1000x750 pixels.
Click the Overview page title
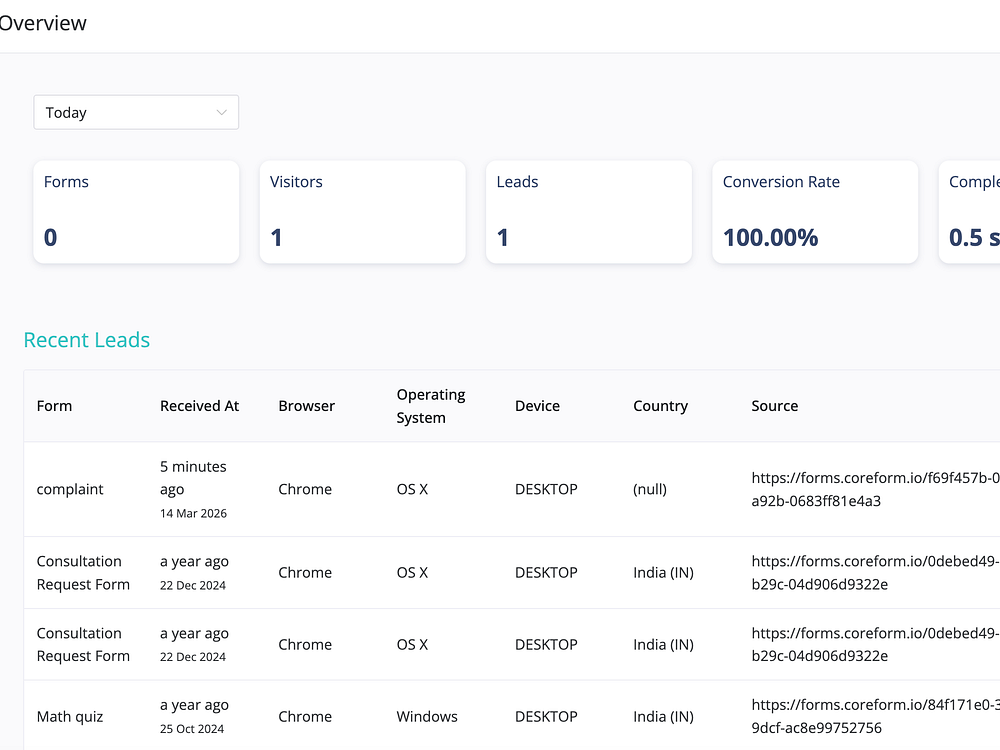point(43,23)
